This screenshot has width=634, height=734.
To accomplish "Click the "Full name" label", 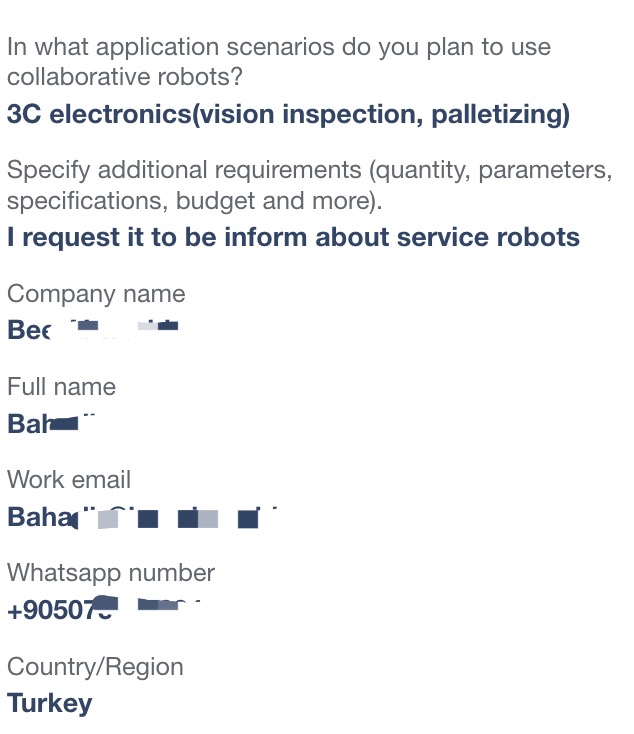I will 61,387.
